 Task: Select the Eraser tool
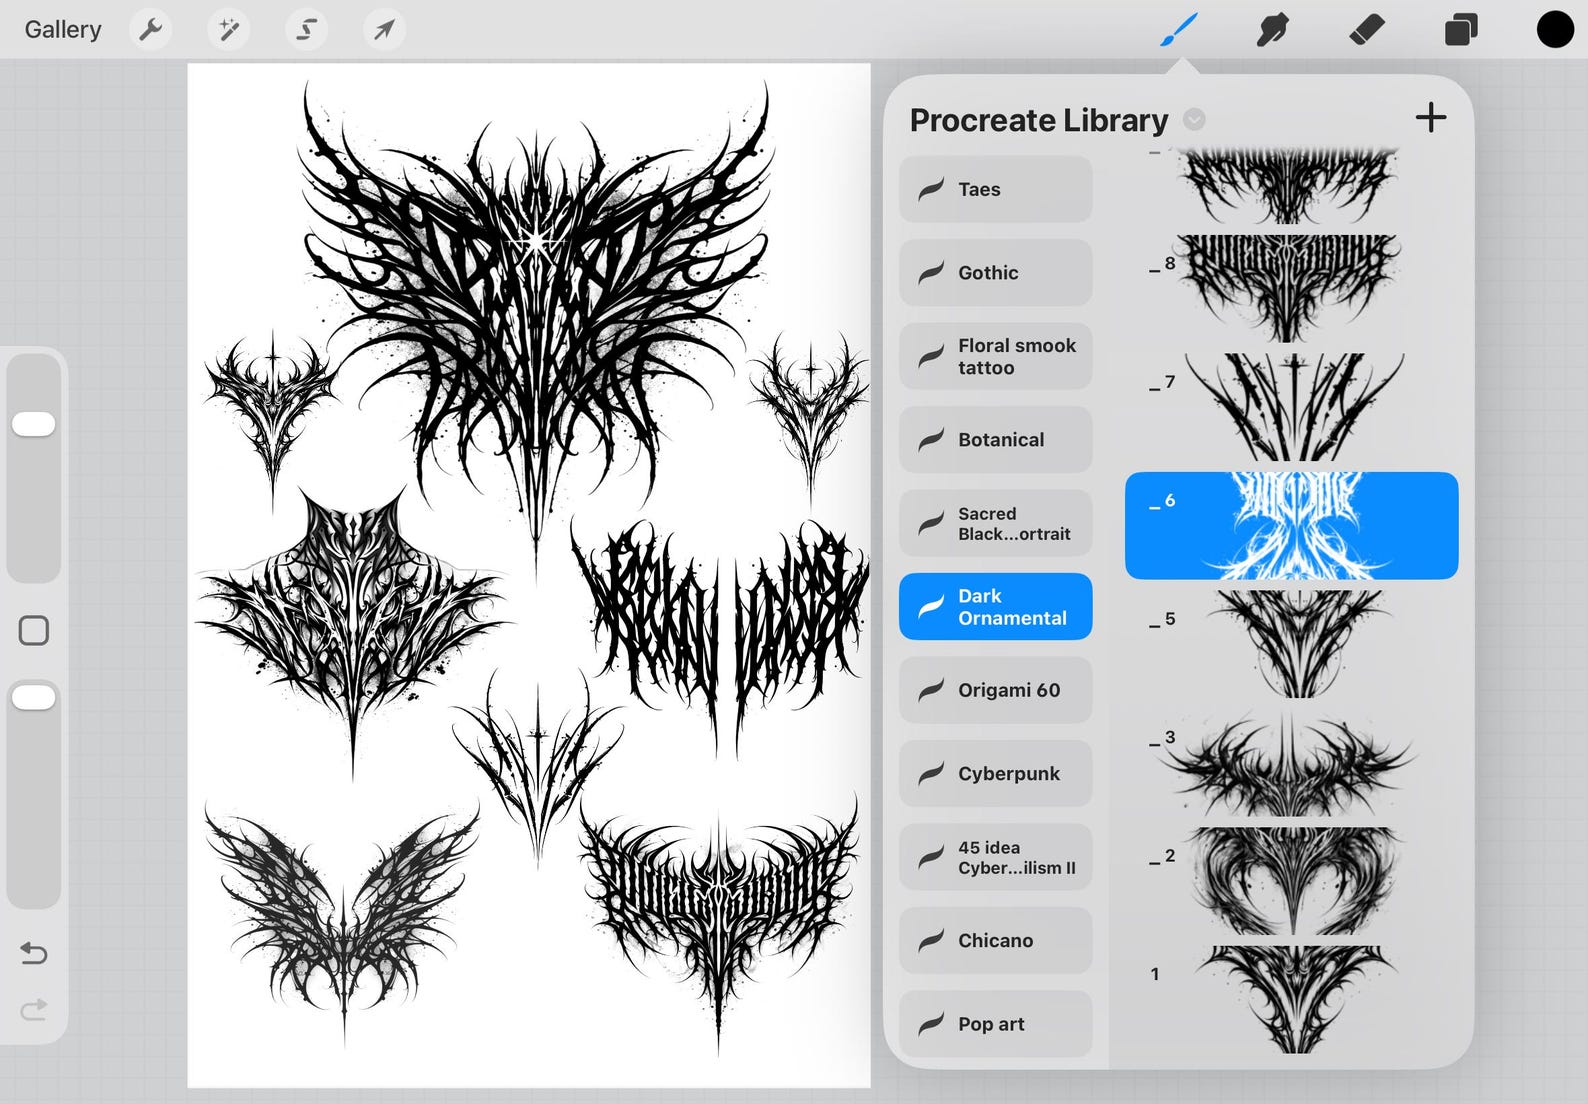(x=1366, y=30)
